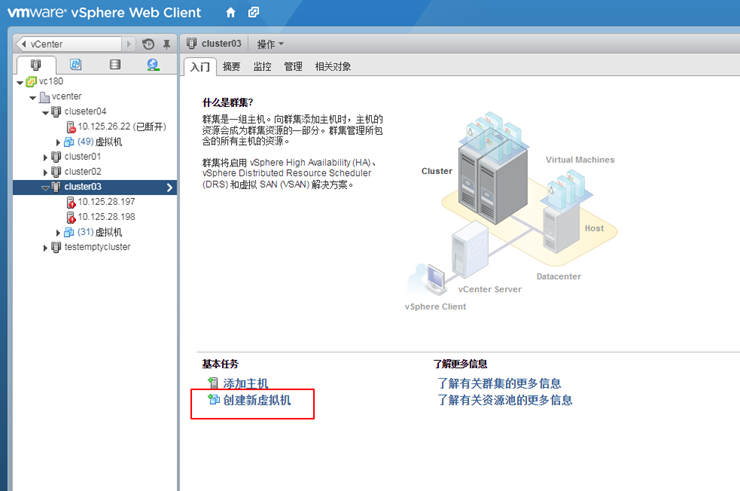
Task: Select cluster01 label in the tree
Action: 83,156
